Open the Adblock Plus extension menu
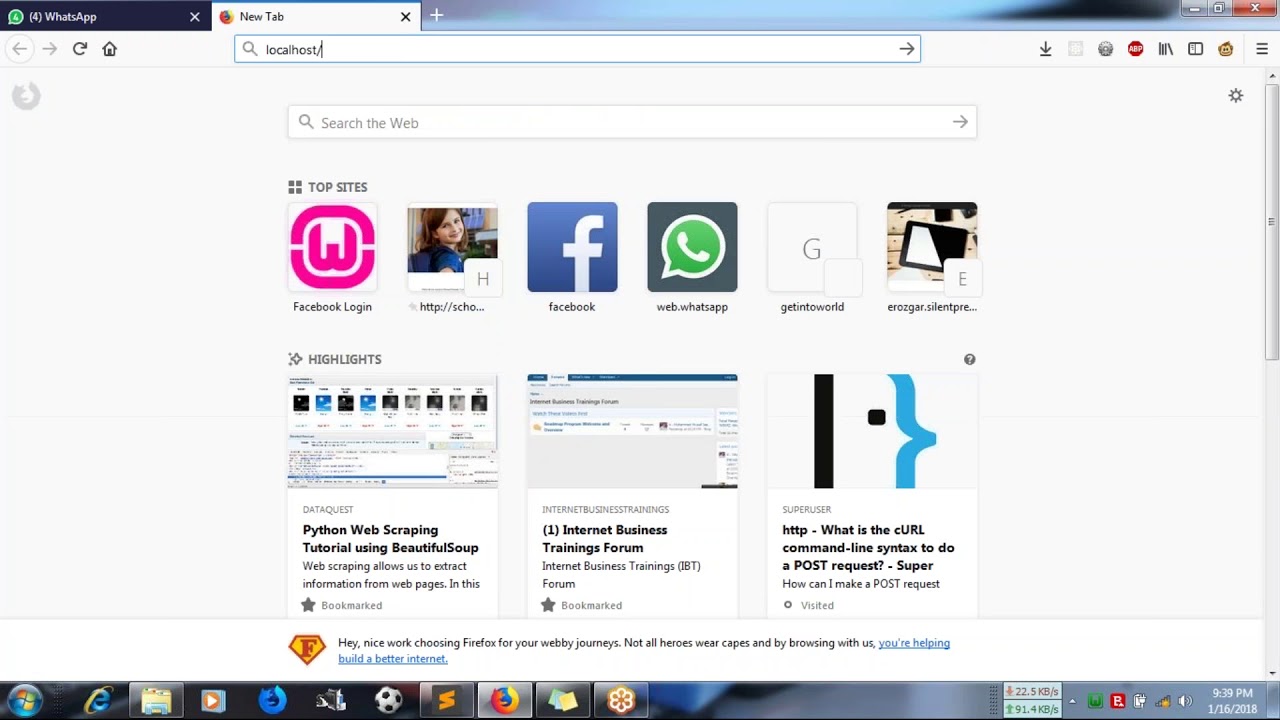This screenshot has width=1280, height=720. 1135,49
